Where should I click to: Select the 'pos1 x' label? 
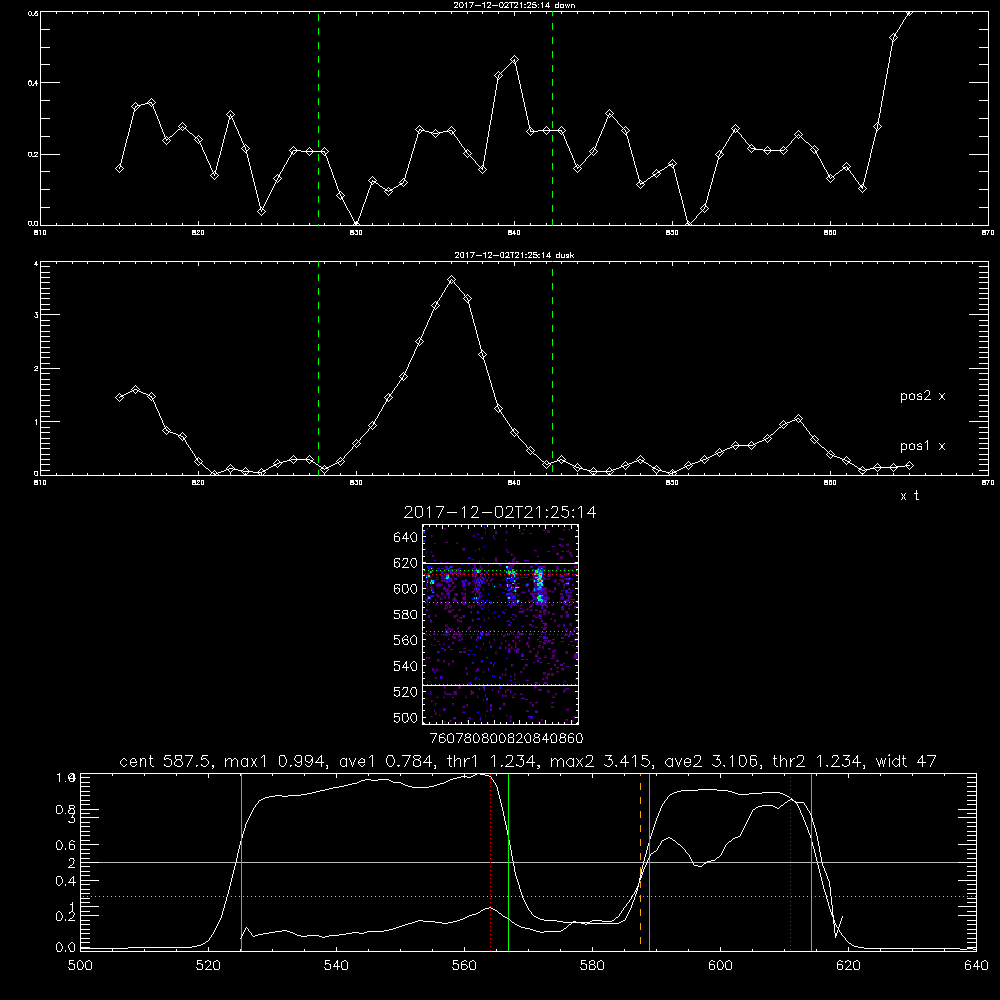click(922, 446)
